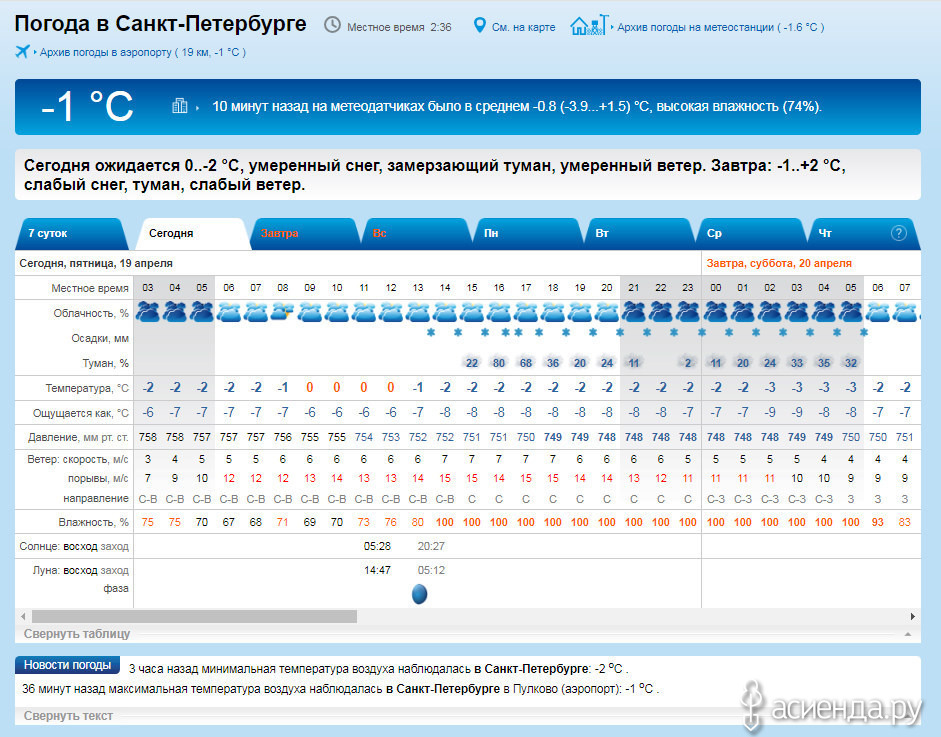Click cloudiness icon for hour 08 today
Screen dimensions: 941x737
[x=283, y=312]
